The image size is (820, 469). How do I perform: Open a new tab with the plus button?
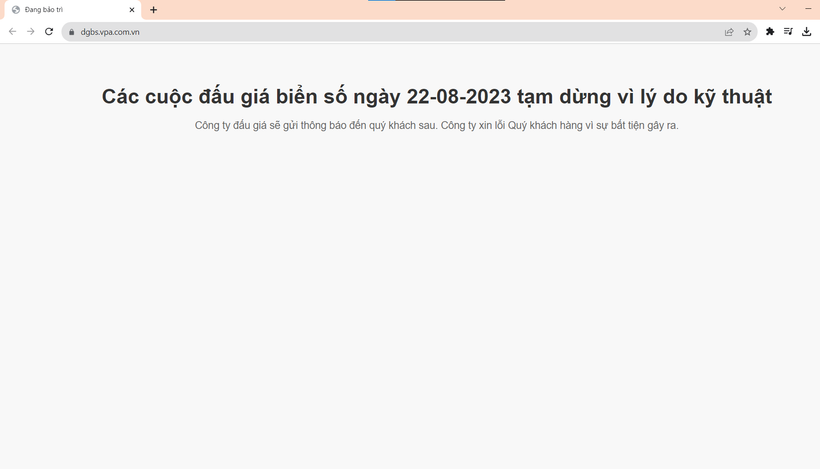coord(153,10)
